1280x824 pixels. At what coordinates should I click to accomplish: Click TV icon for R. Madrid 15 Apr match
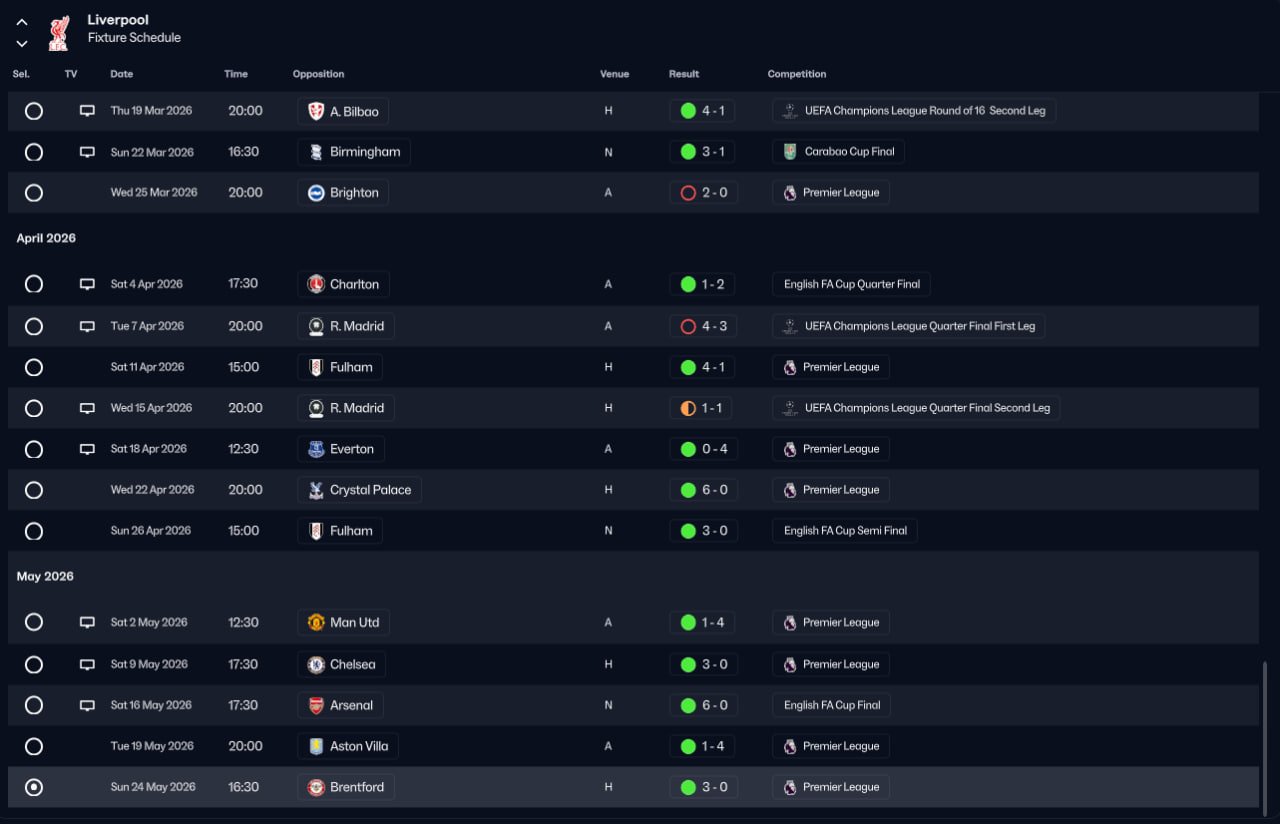[87, 408]
